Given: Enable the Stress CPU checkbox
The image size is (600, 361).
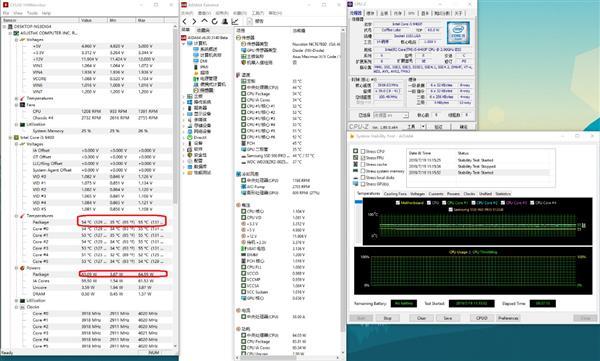Looking at the screenshot, I should 363,152.
